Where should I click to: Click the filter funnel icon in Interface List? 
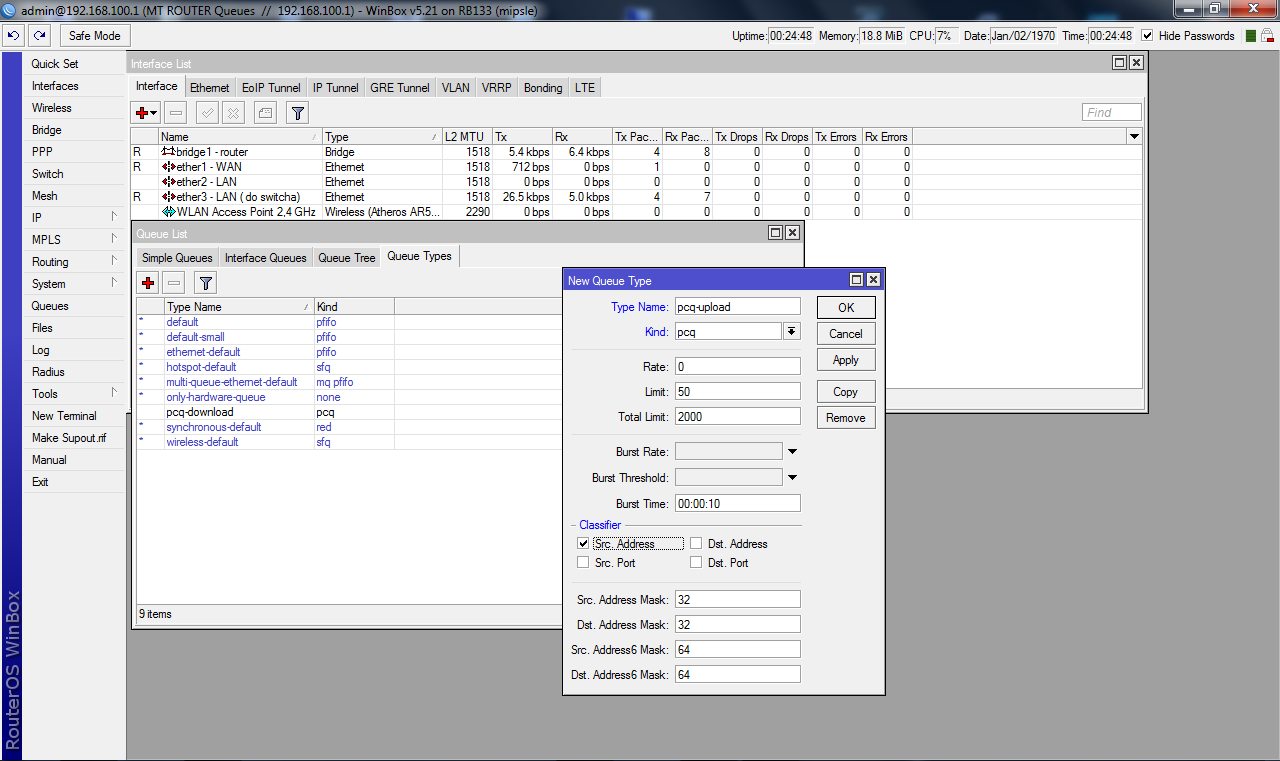coord(297,113)
